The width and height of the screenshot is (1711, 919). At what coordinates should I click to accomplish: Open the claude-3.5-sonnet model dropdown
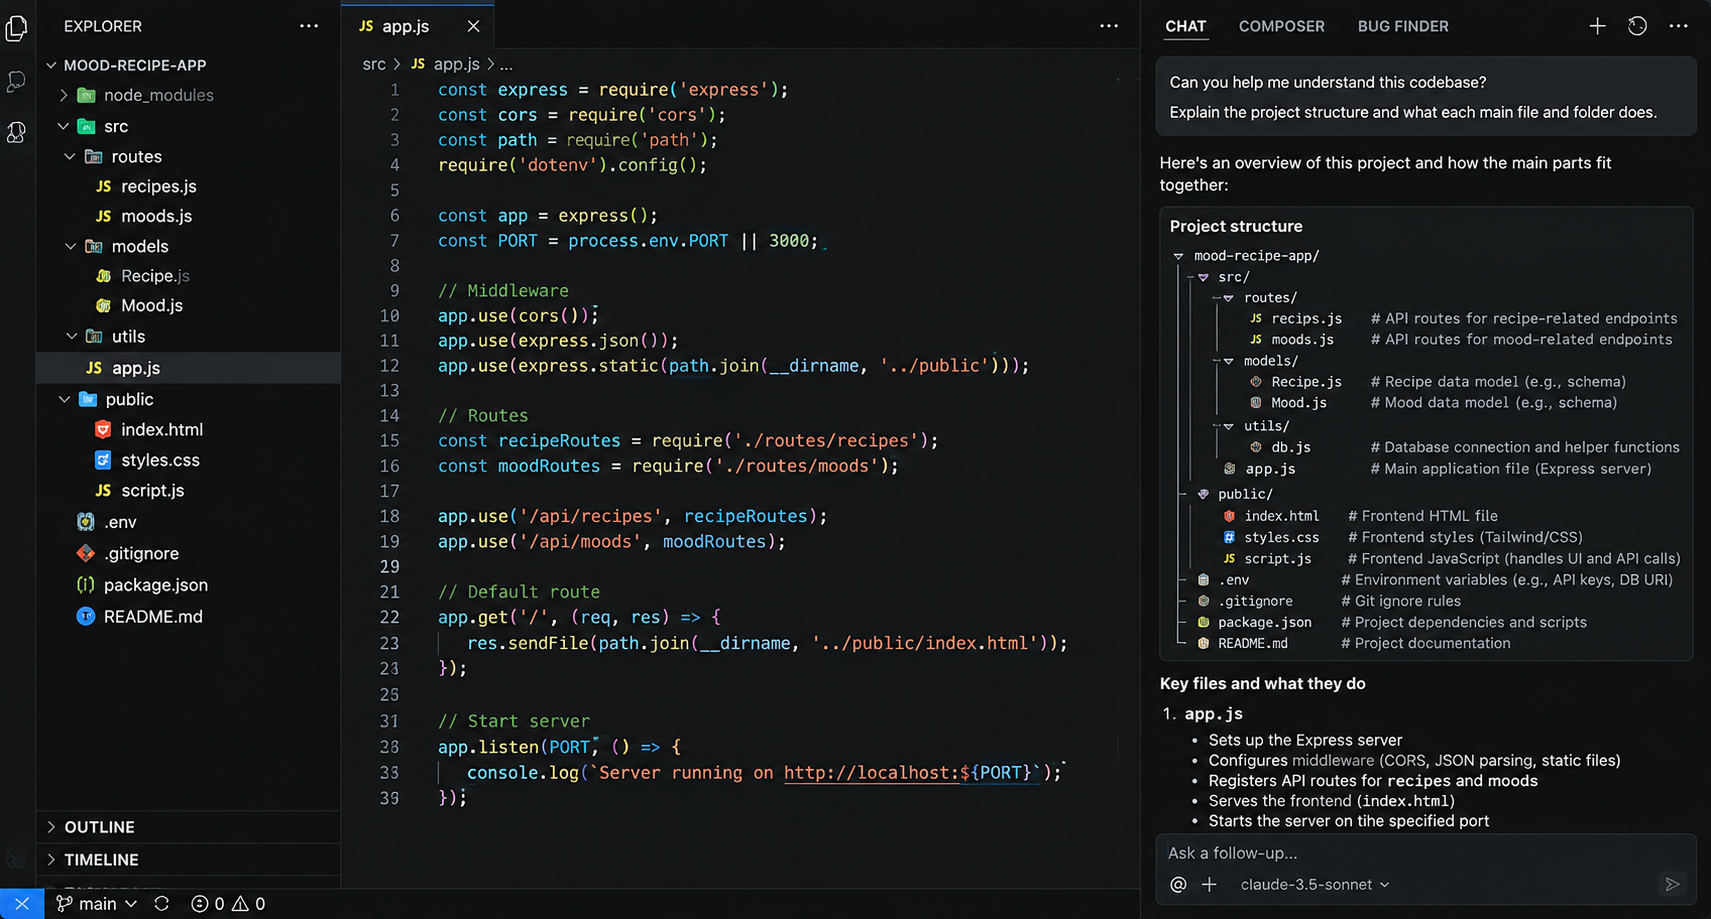[1315, 884]
